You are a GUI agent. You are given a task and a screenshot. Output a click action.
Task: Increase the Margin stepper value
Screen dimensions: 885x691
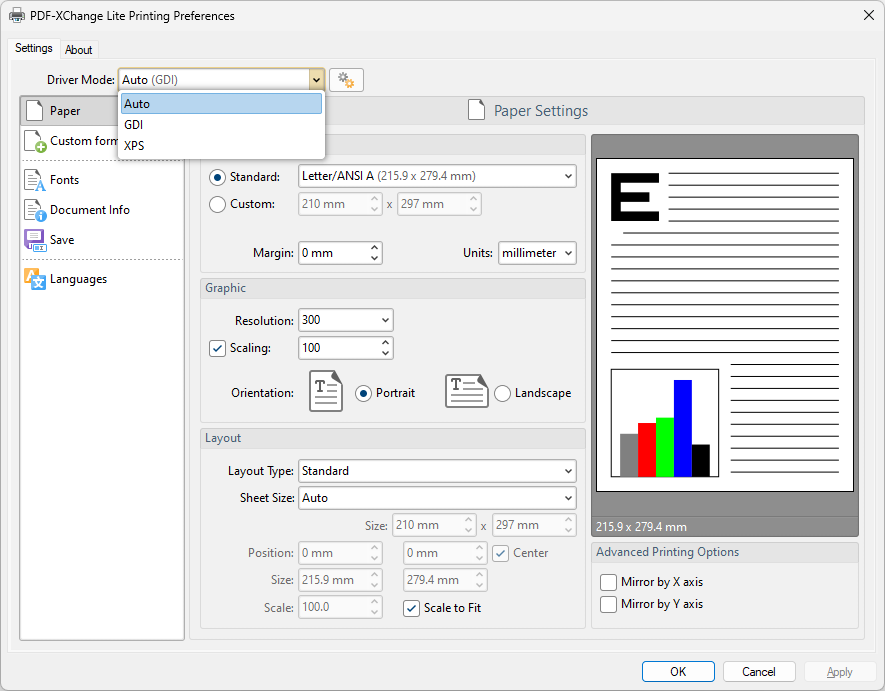click(x=374, y=248)
